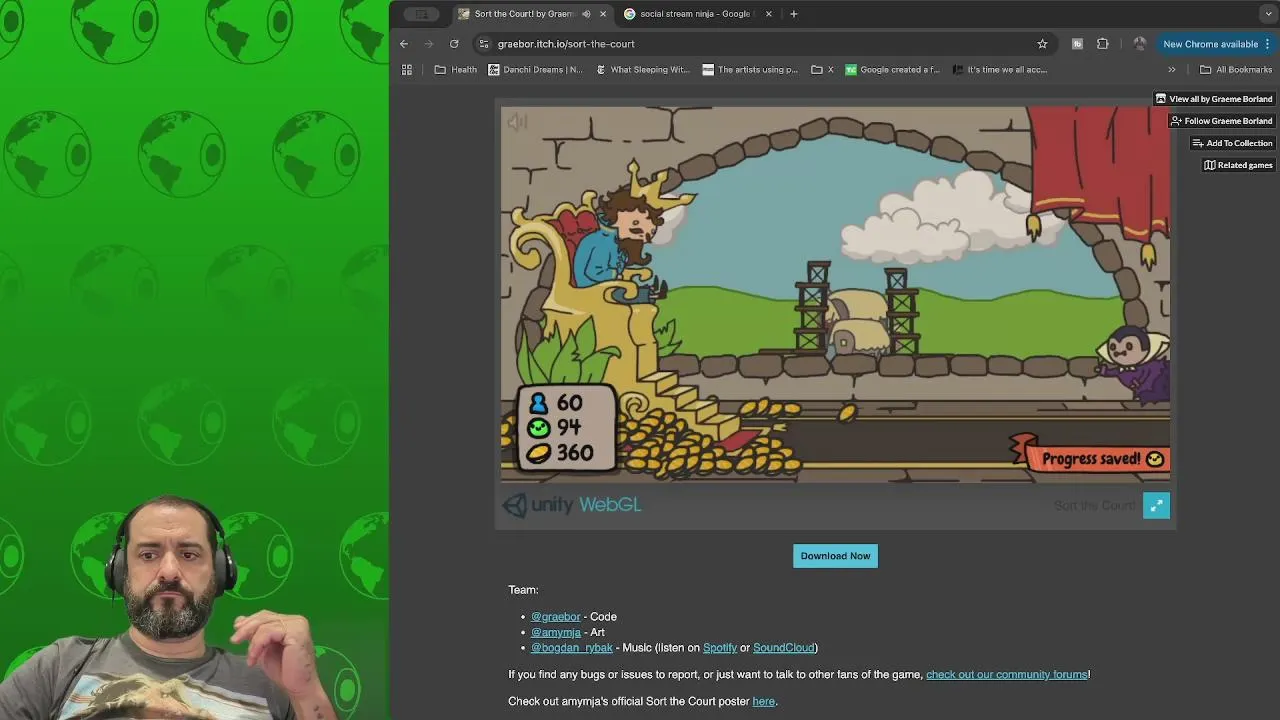The width and height of the screenshot is (1280, 720).
Task: Bookmark this page with the star
Action: (1042, 44)
